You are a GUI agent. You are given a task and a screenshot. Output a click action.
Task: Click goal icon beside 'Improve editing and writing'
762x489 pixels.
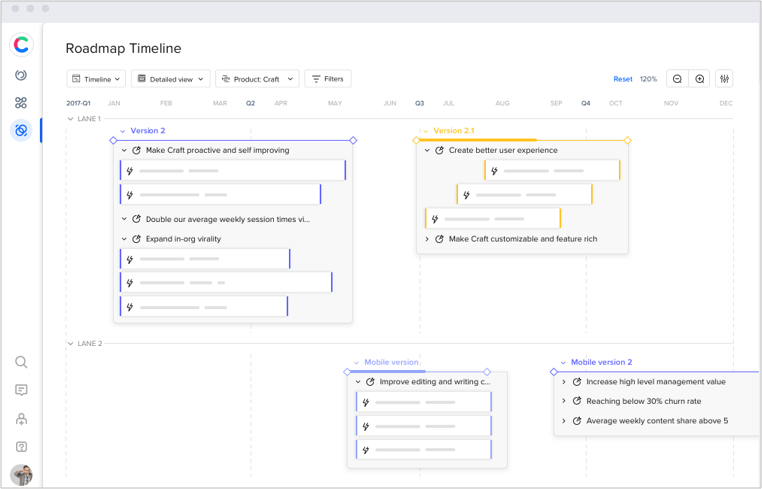[370, 382]
